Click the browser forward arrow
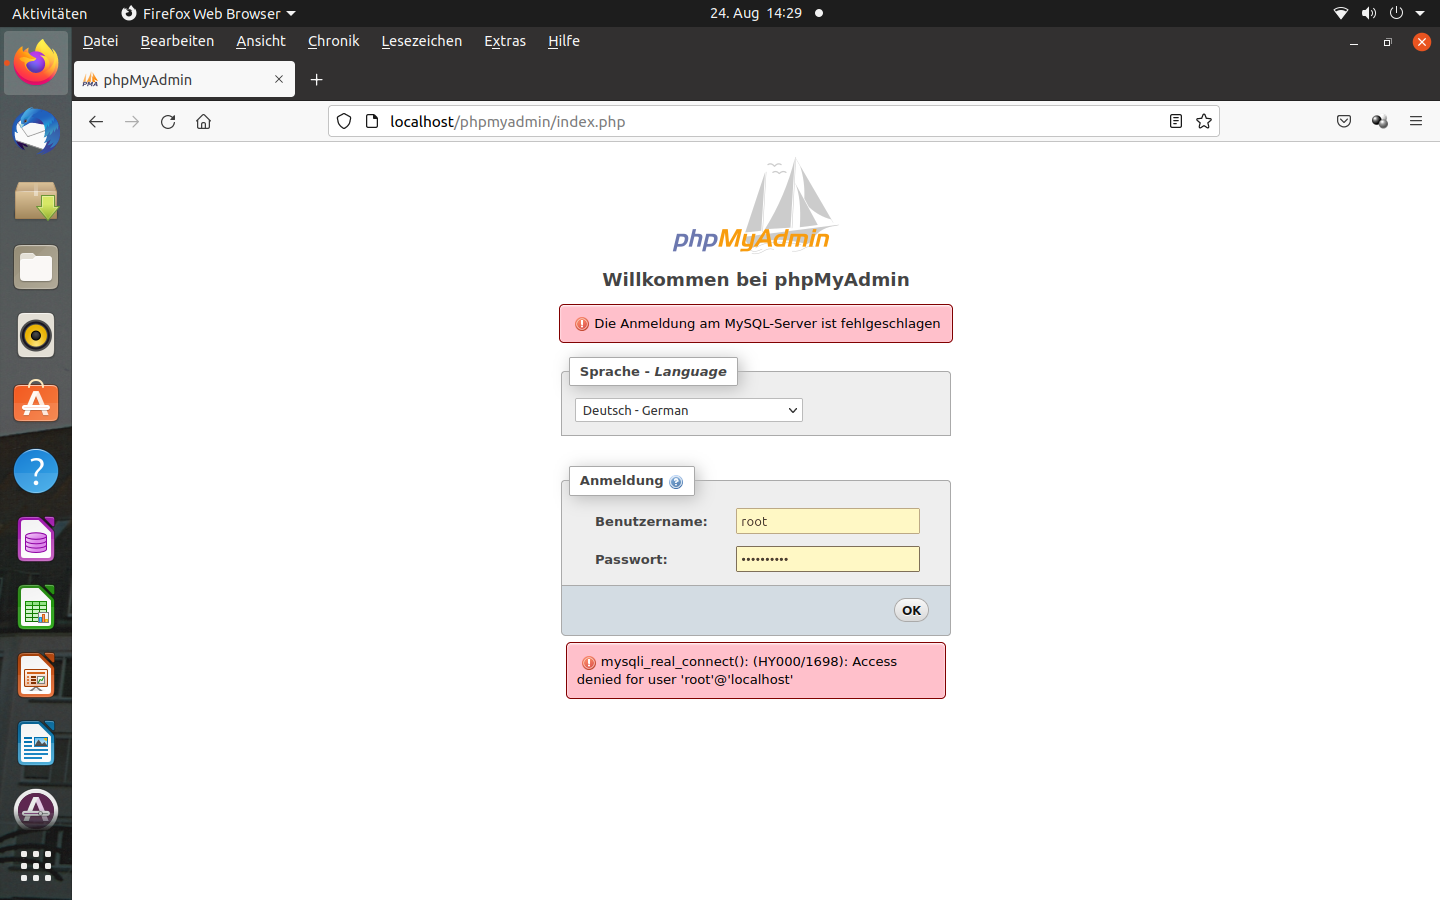1440x900 pixels. pos(132,121)
